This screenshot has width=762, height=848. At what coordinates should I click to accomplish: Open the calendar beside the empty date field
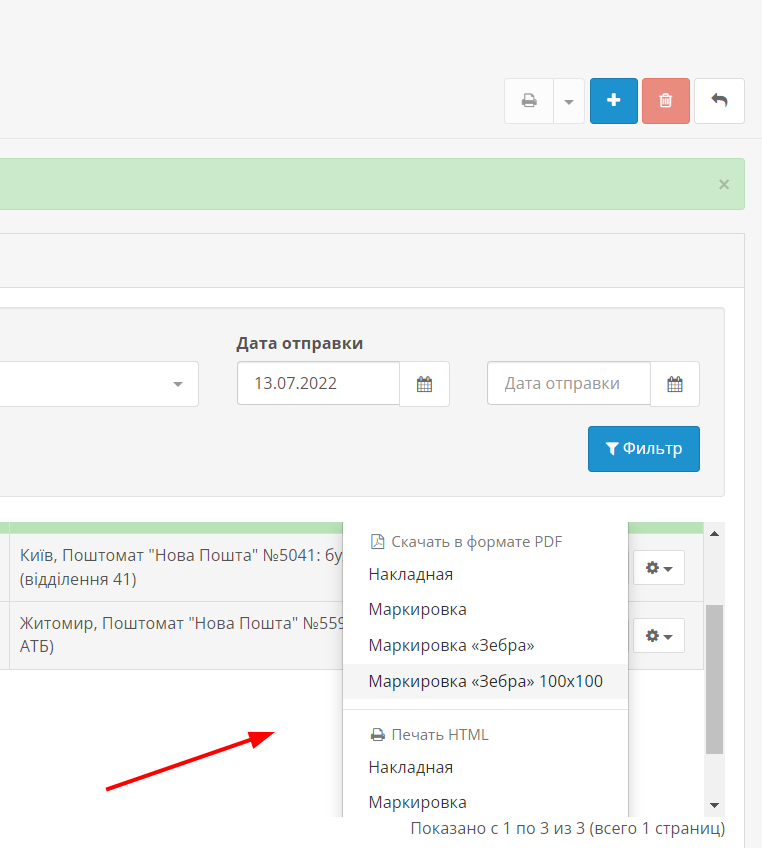pos(675,384)
